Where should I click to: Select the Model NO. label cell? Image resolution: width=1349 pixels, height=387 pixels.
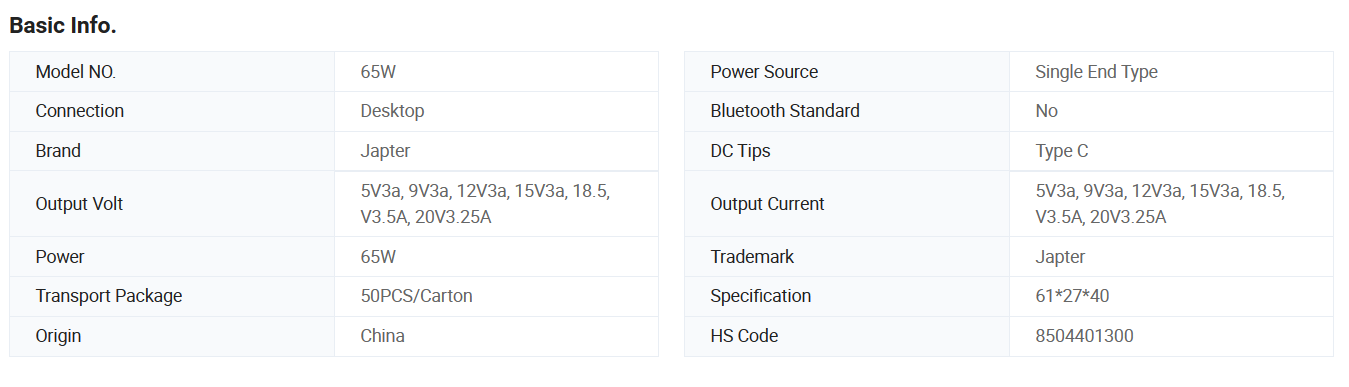pos(172,72)
